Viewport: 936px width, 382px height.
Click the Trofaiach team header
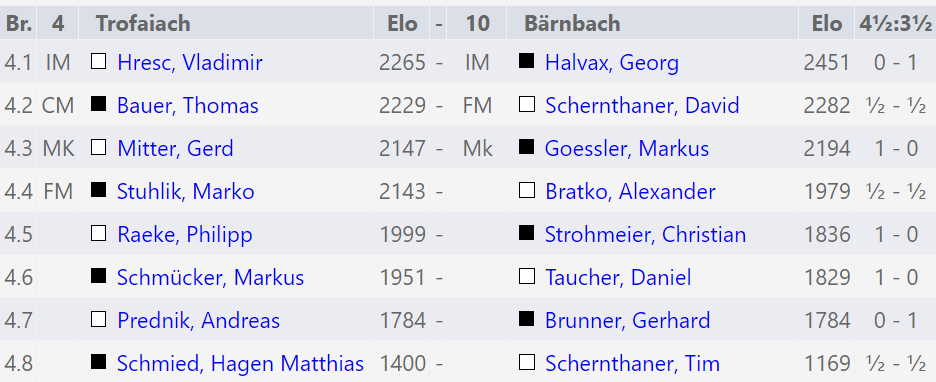point(143,23)
